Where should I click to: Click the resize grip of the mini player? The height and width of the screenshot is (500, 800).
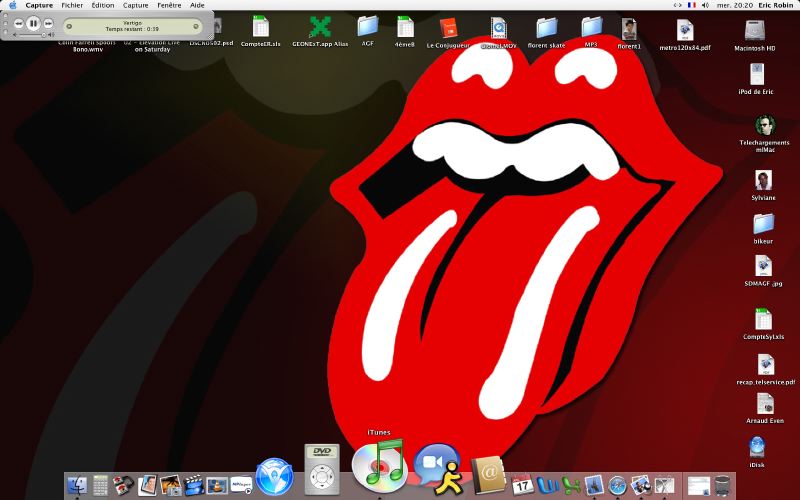[210, 36]
